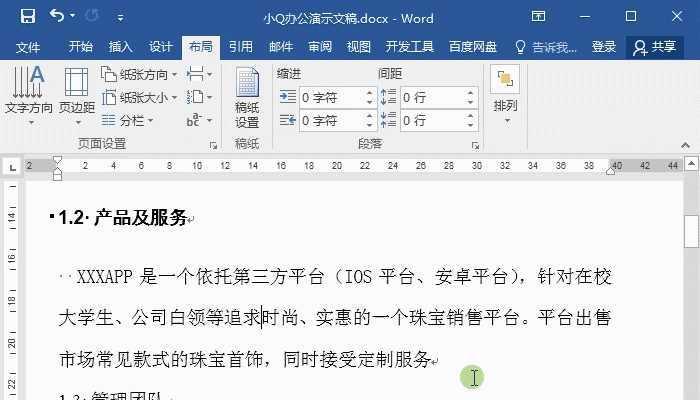Click the first line indent marker on ruler
Image resolution: width=700 pixels, height=400 pixels.
(57, 161)
